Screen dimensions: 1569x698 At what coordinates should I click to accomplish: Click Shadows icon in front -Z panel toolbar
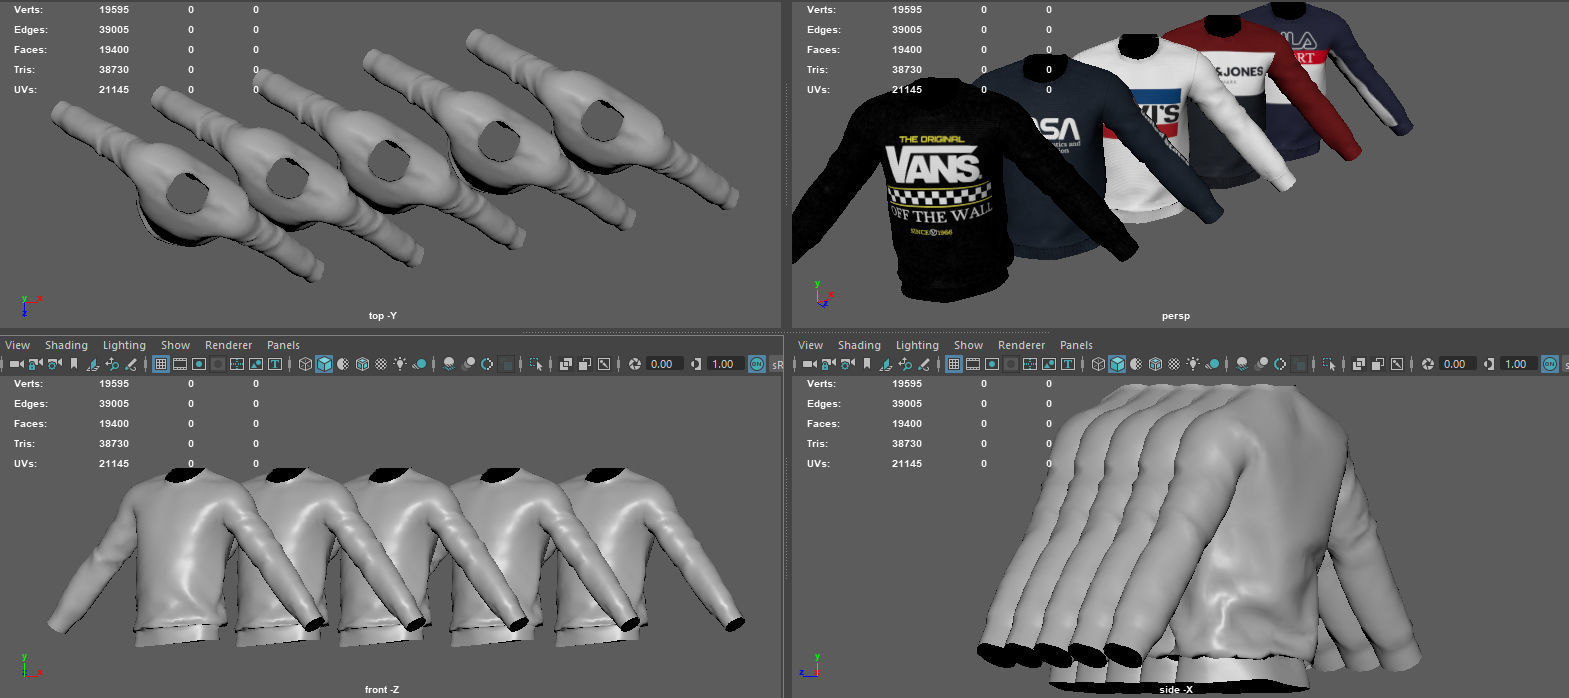(420, 364)
